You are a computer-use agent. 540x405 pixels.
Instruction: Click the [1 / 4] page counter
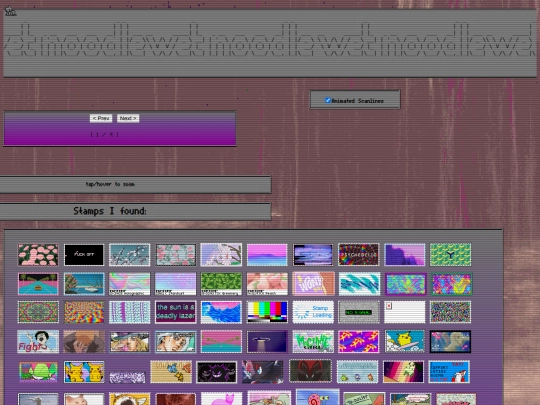coord(104,134)
